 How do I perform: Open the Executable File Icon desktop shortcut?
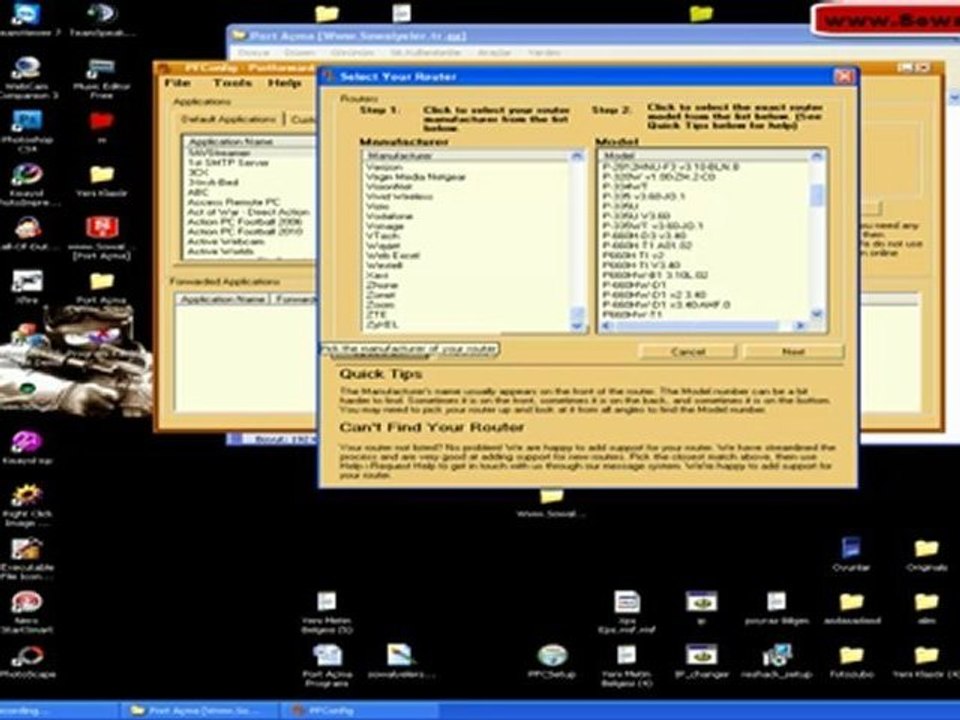point(27,558)
